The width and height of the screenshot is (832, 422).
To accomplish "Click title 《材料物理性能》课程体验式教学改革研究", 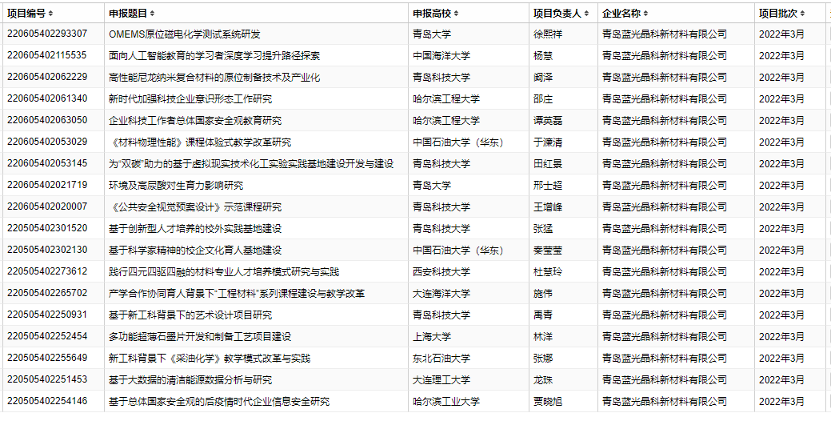I will pyautogui.click(x=200, y=142).
